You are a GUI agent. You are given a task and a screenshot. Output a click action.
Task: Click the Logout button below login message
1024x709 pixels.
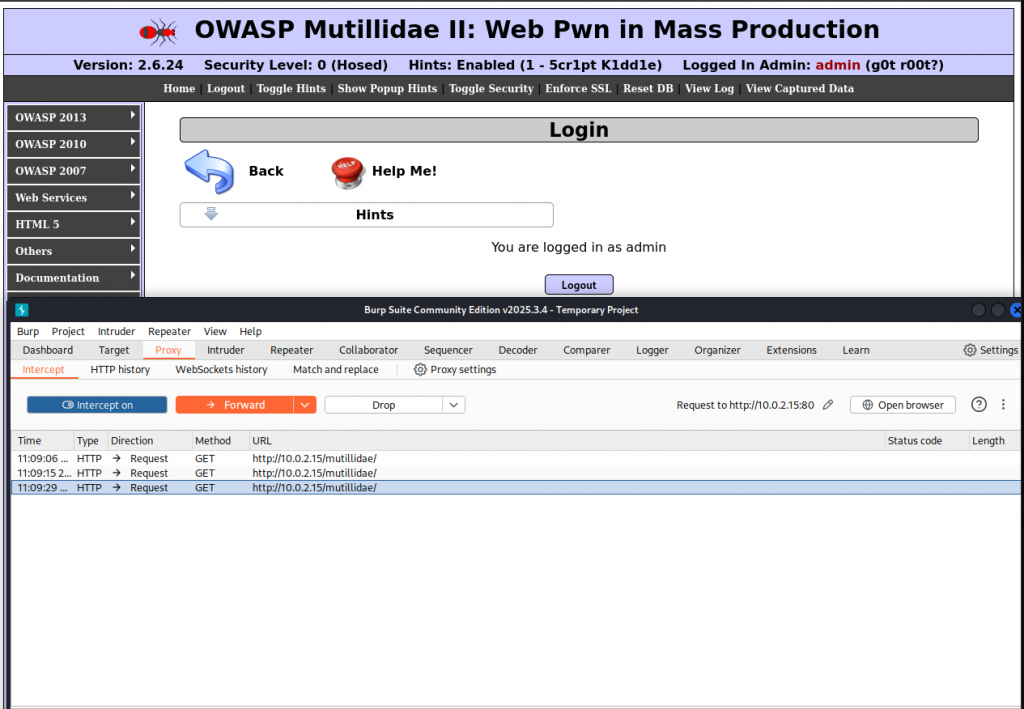coord(579,285)
